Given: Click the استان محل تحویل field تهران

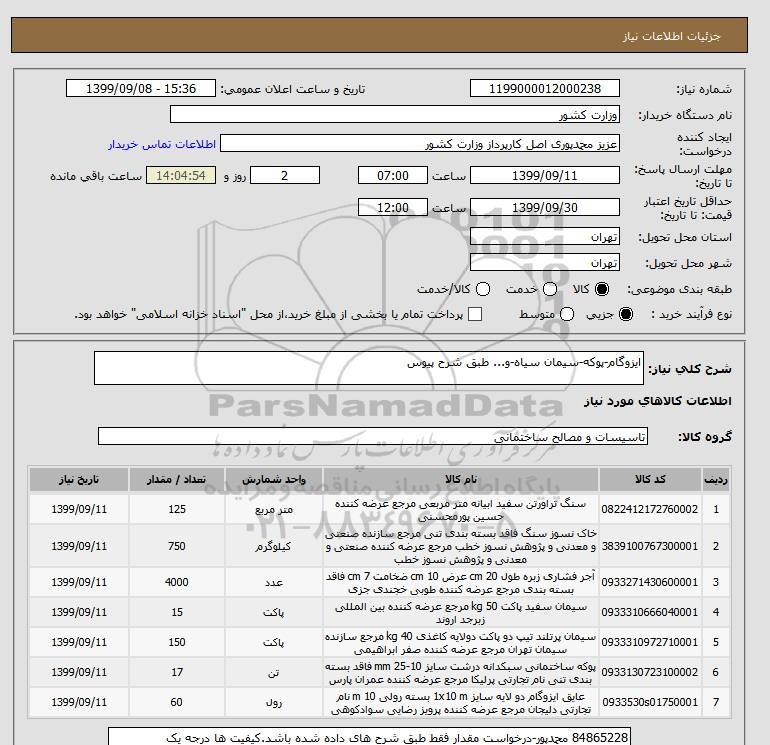Looking at the screenshot, I should point(545,237).
